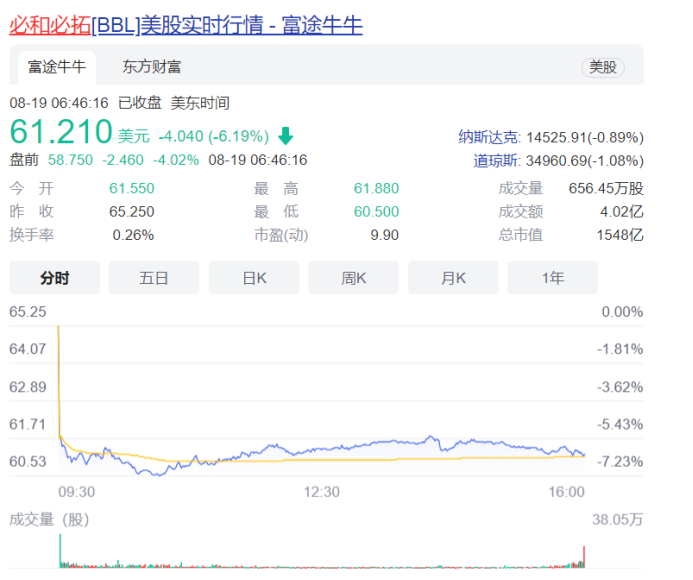Screen dimensions: 693x580
Task: Show the 五日 five-day chart
Action: point(154,278)
